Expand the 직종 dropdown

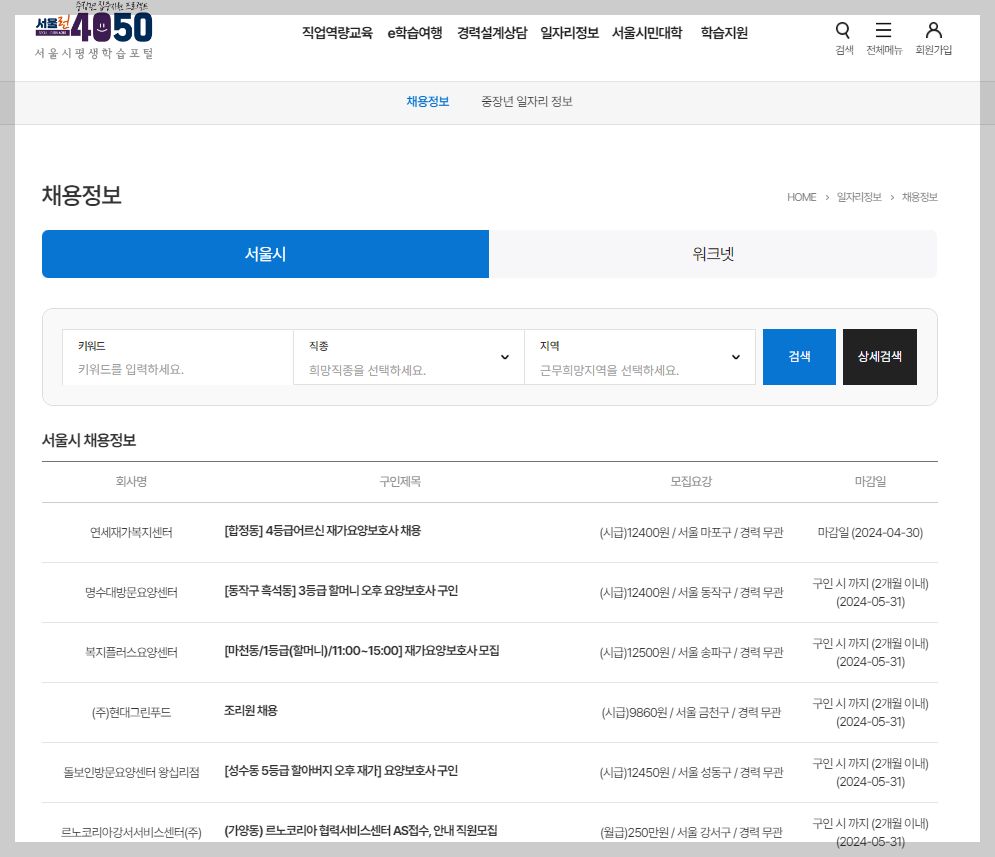(x=409, y=357)
